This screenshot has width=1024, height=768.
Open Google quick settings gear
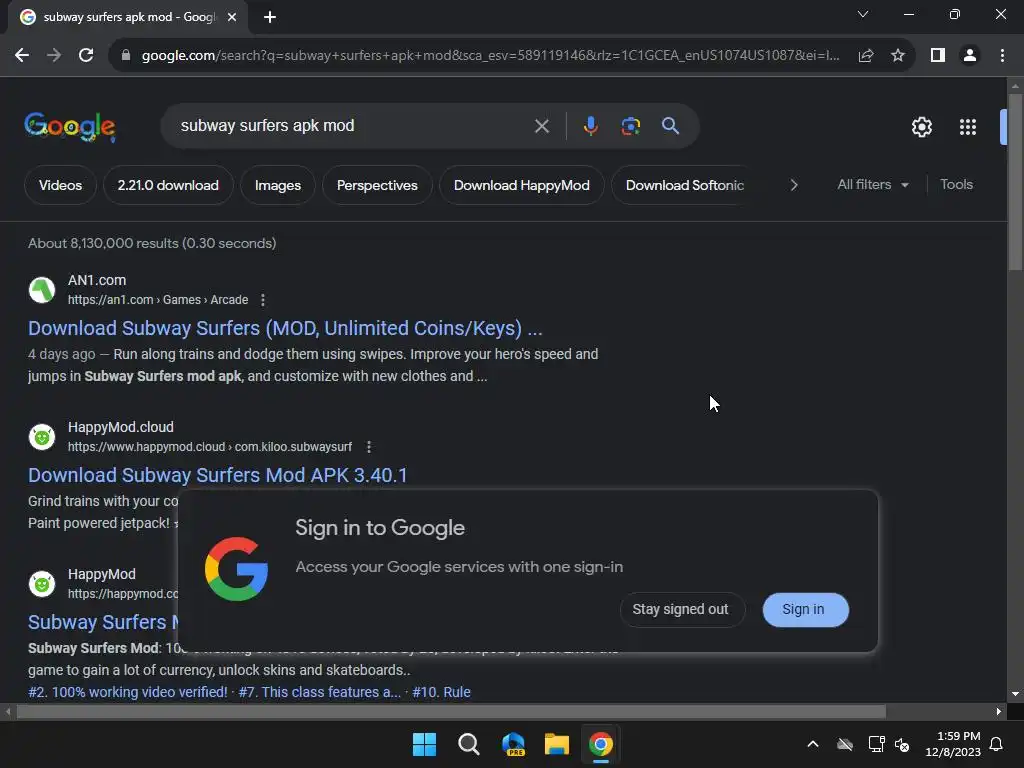point(921,127)
